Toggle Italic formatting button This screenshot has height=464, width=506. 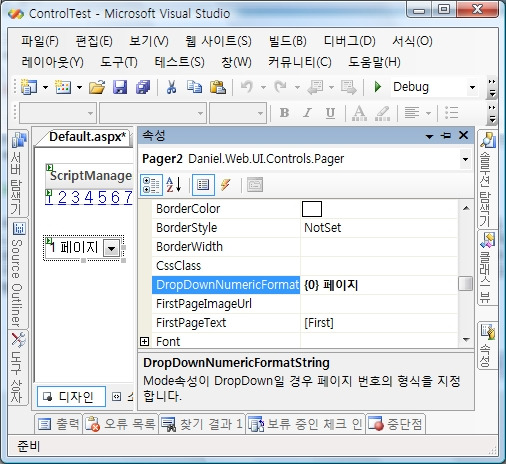(307, 113)
